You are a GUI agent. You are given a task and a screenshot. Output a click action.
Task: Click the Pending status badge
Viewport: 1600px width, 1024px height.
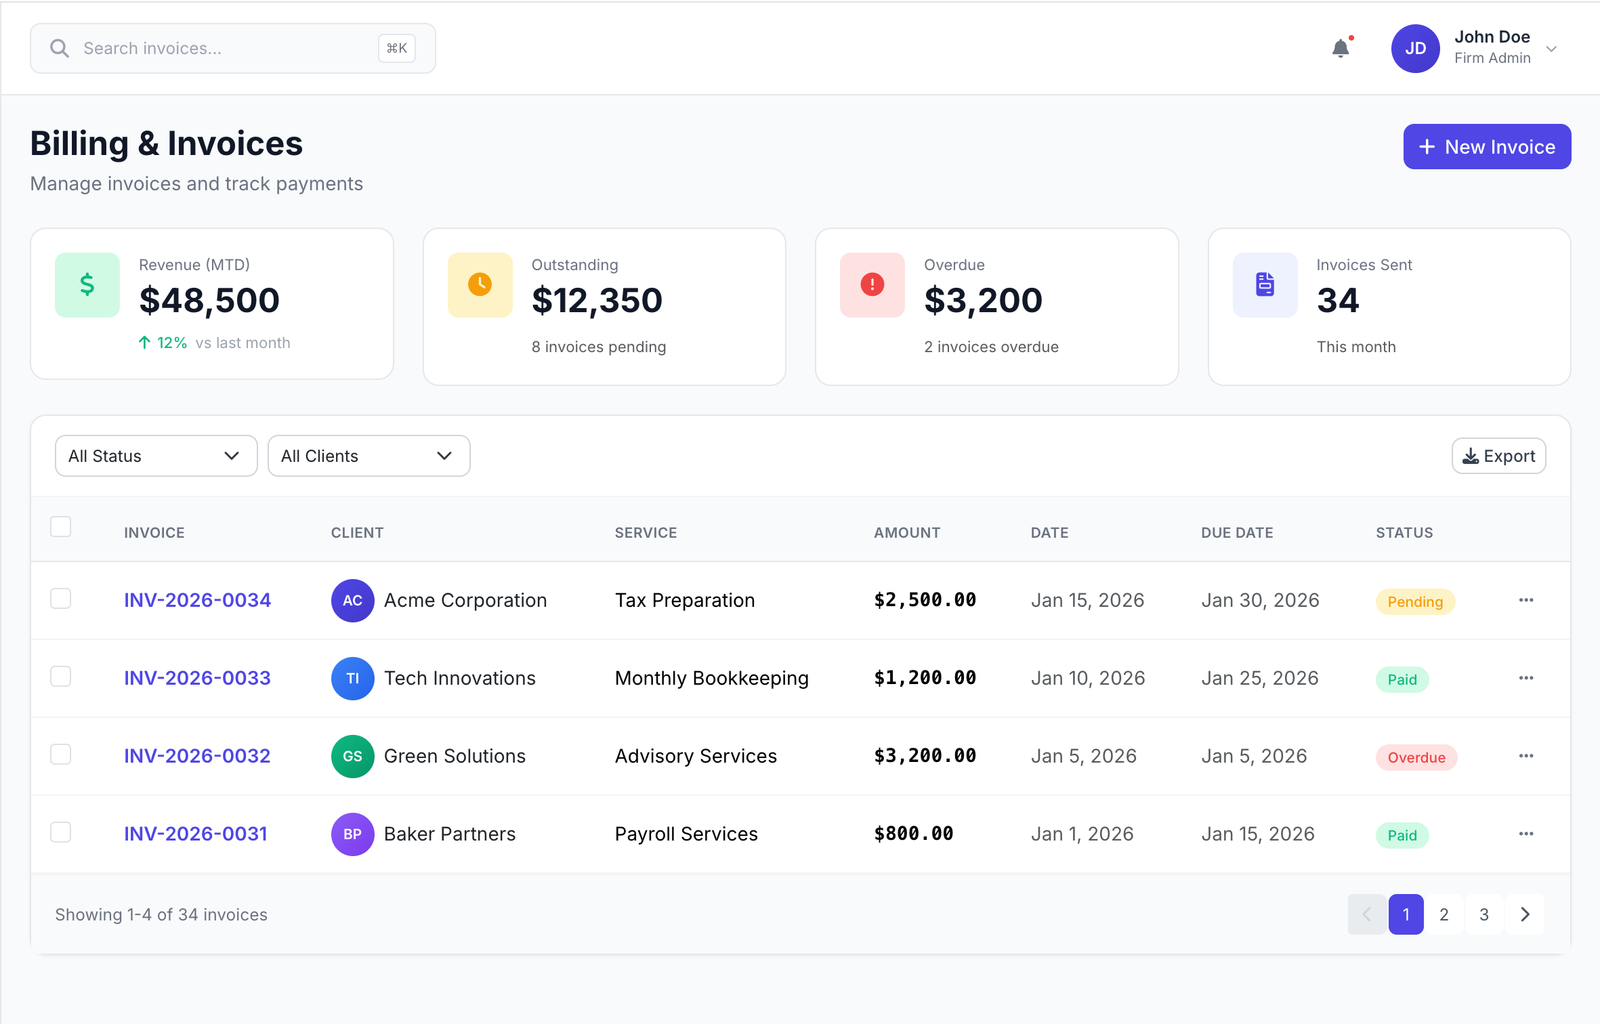coord(1415,602)
